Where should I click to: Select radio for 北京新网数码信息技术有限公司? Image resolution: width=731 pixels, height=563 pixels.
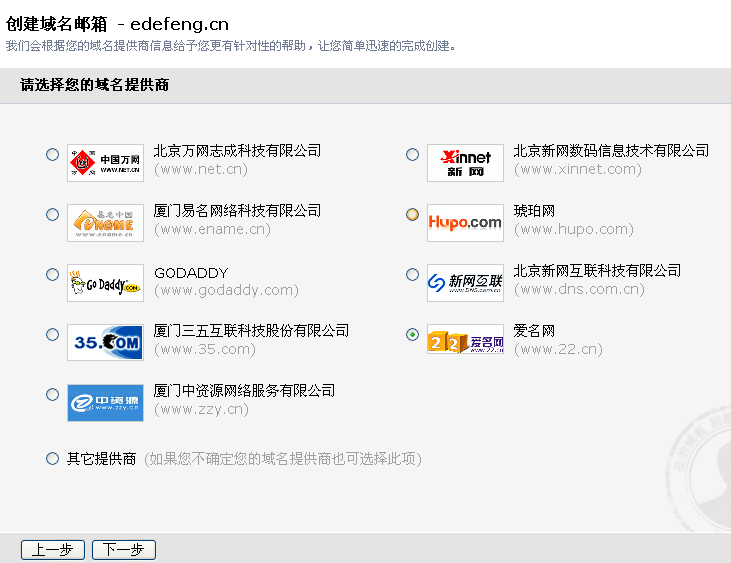tap(412, 154)
